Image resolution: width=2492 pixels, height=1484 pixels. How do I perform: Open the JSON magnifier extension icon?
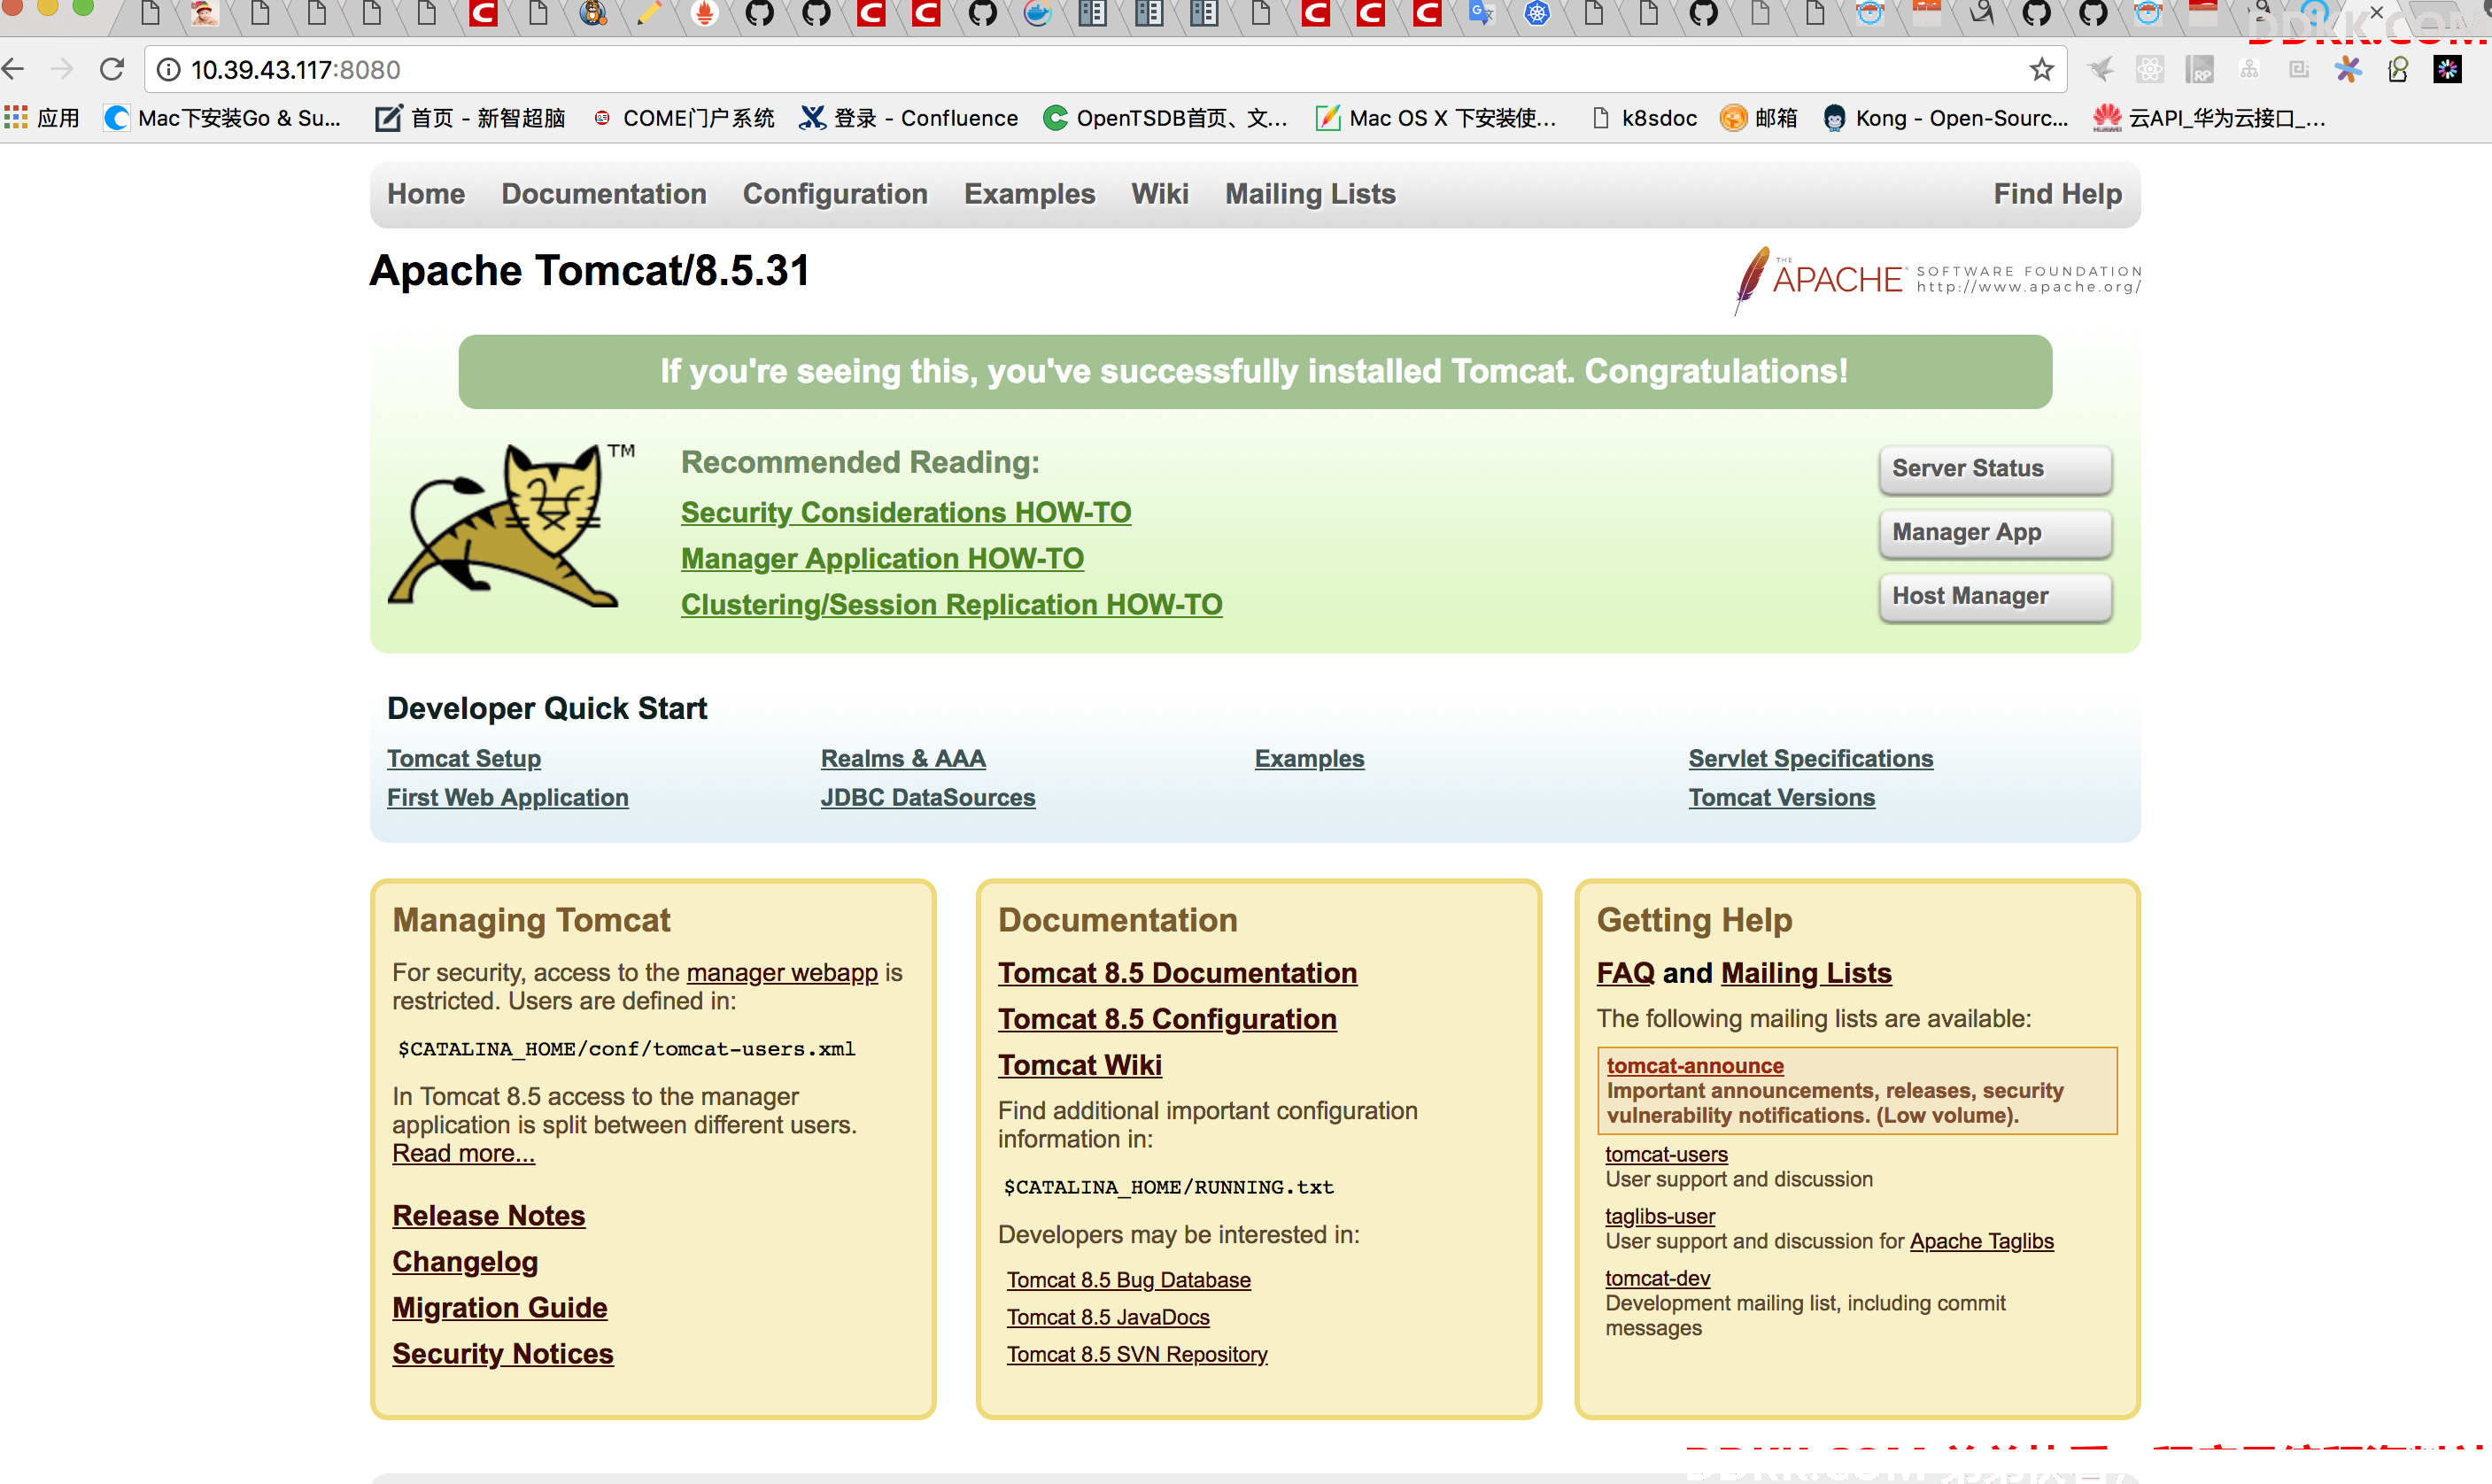coord(2398,69)
